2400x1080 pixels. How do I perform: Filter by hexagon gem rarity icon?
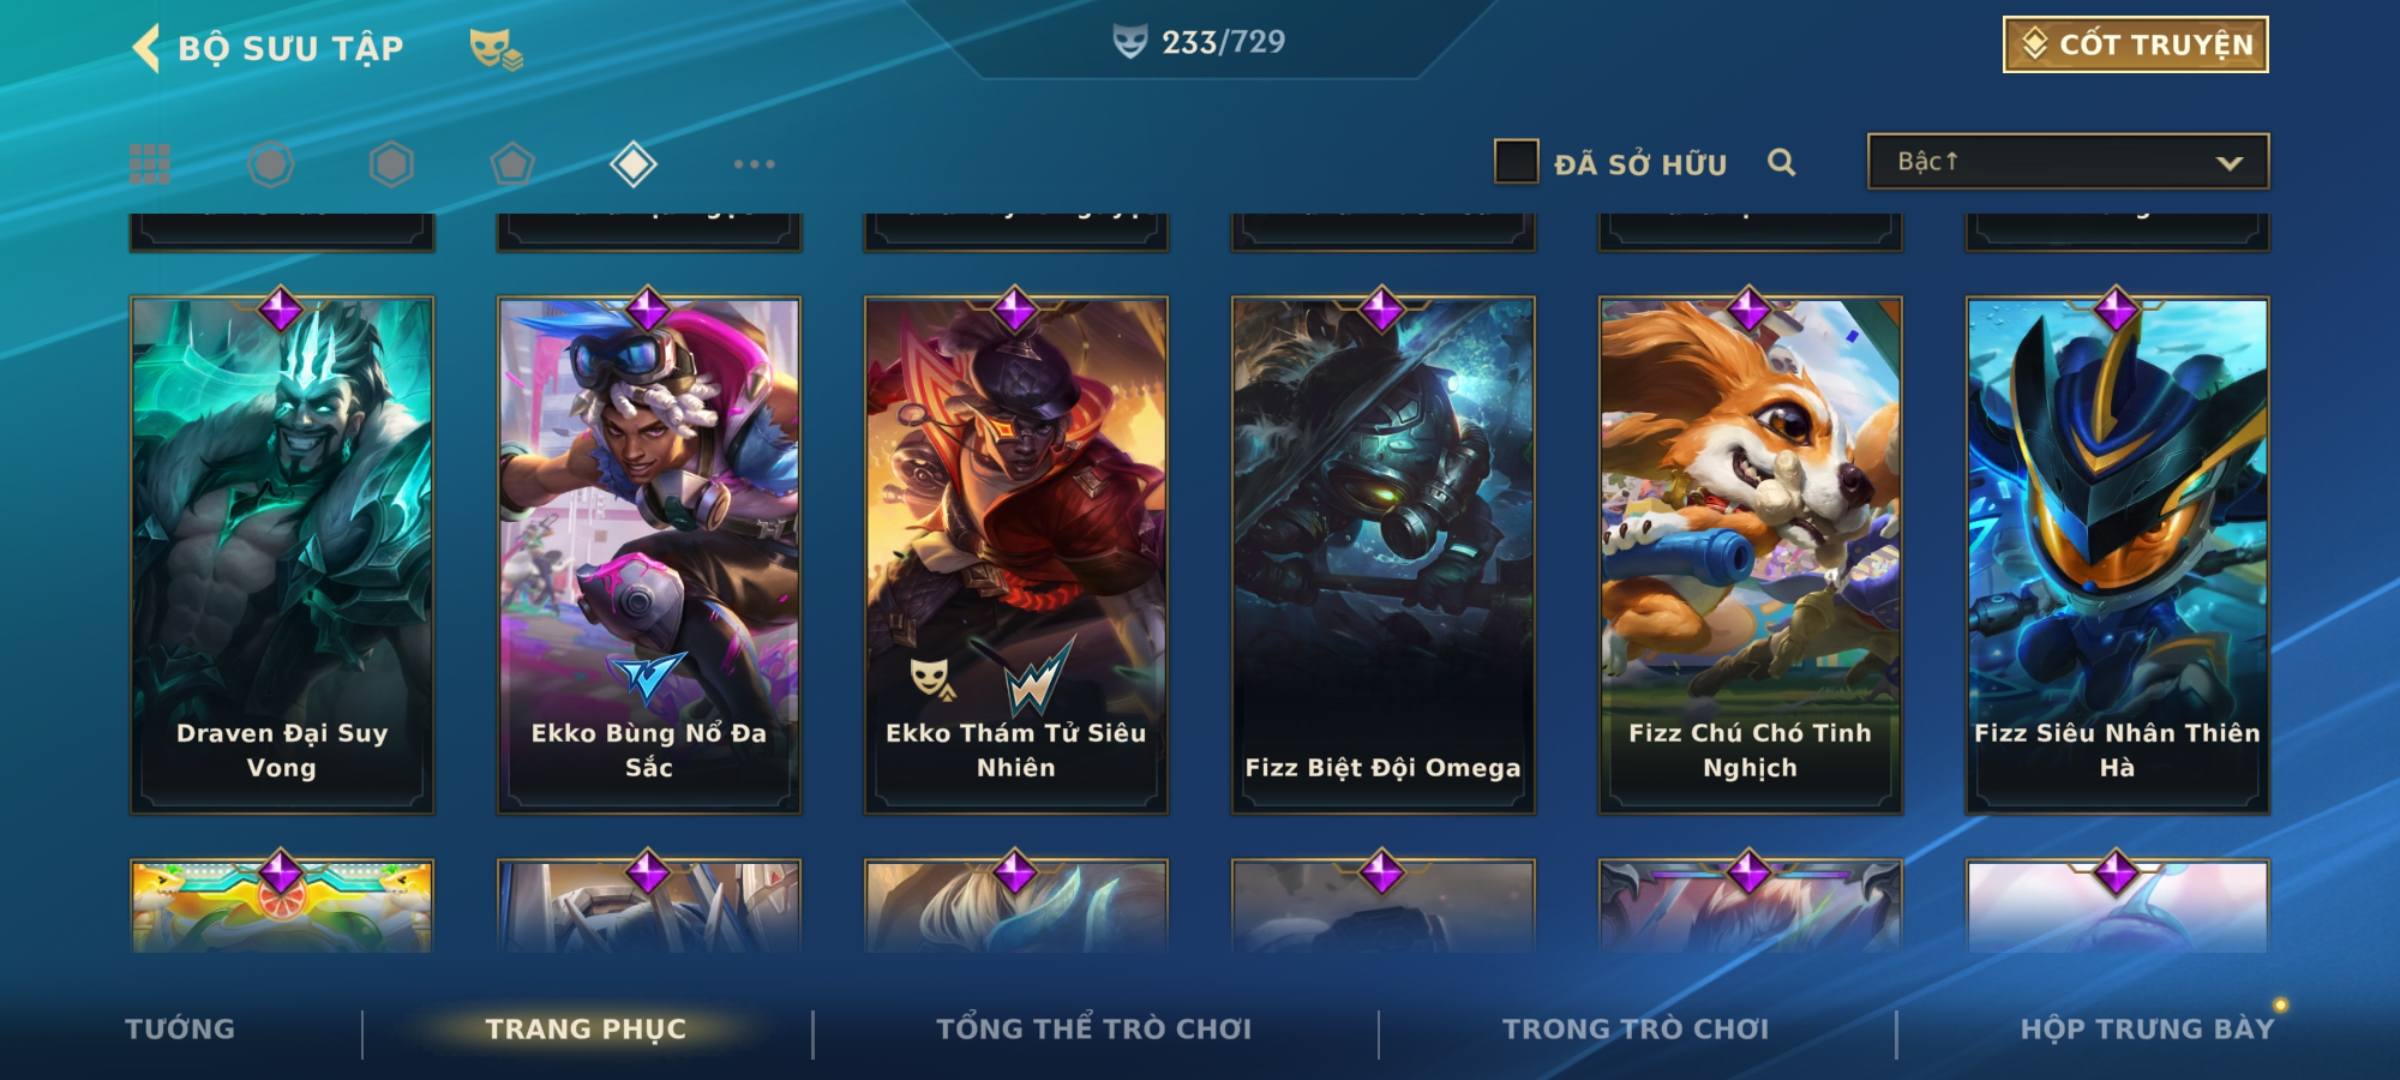coord(391,164)
